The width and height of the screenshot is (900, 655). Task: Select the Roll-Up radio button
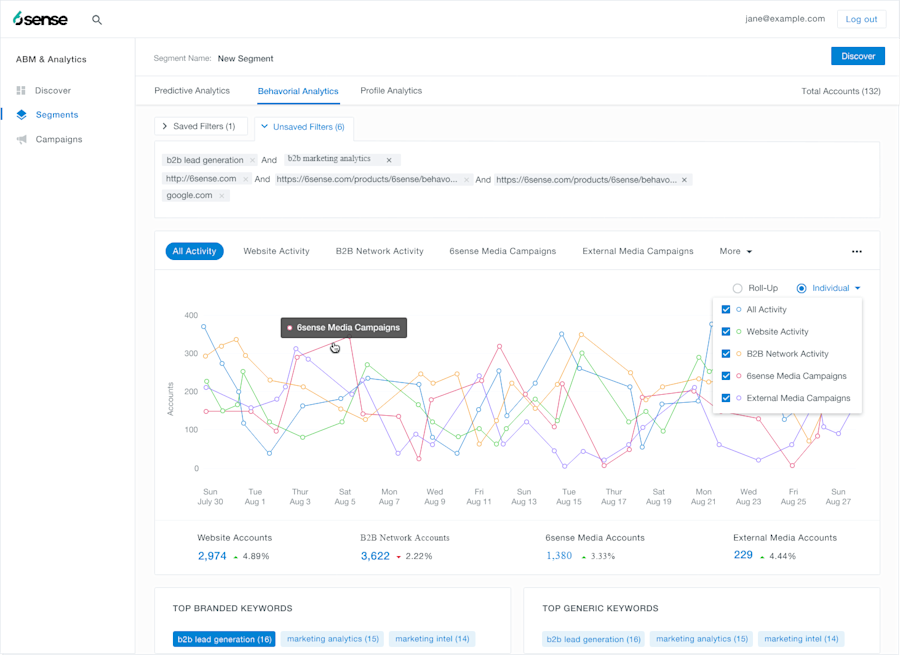pyautogui.click(x=738, y=288)
